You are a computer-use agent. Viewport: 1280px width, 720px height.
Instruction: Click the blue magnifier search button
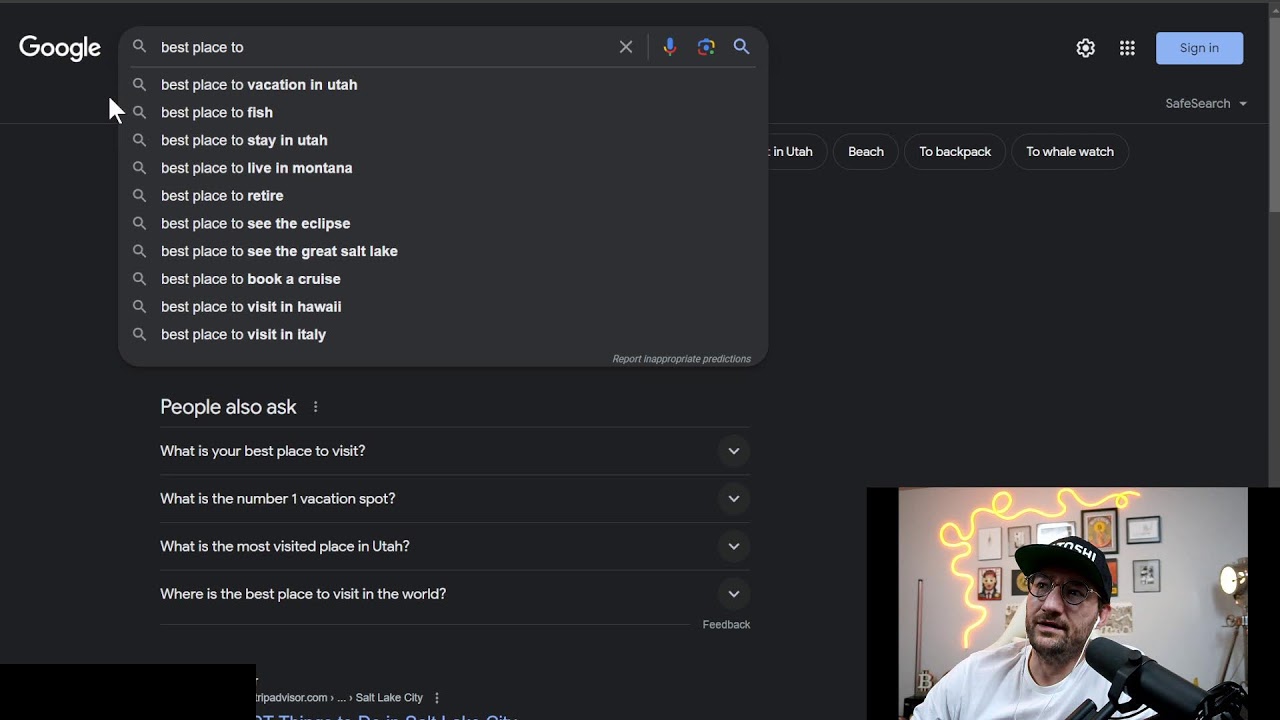tap(741, 47)
